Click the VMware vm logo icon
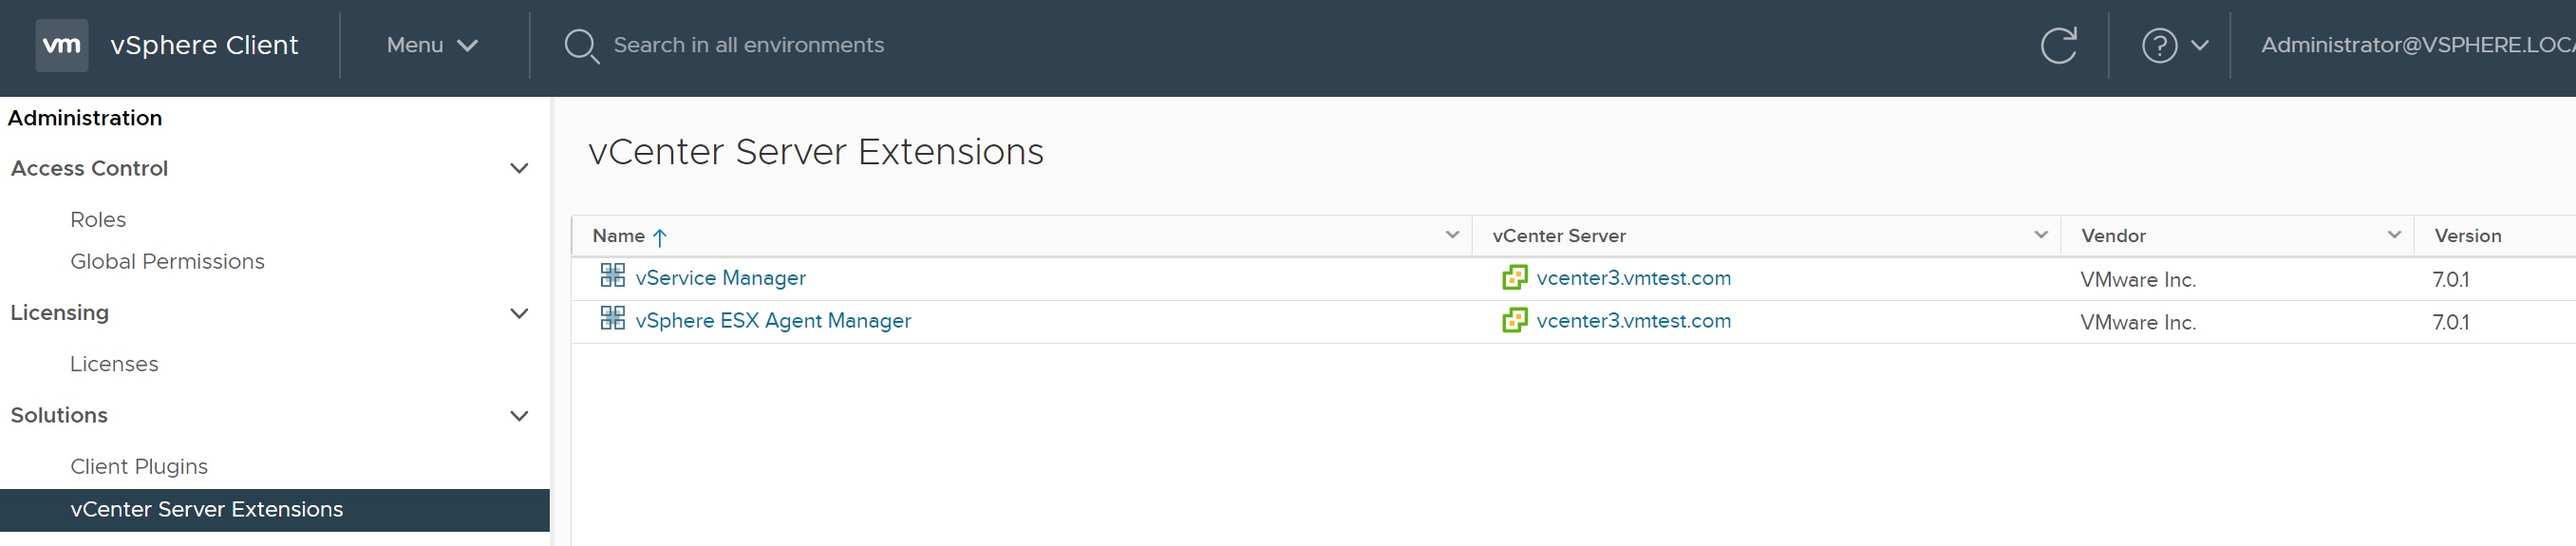 [x=61, y=45]
